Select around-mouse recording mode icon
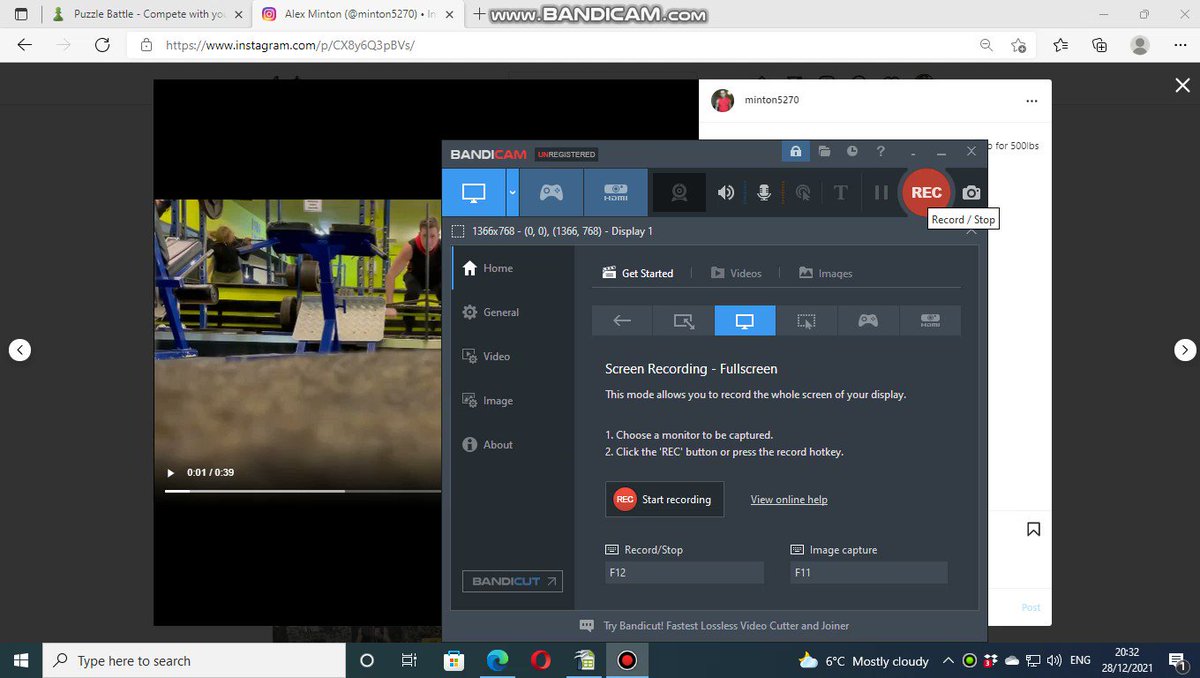This screenshot has height=678, width=1200. point(807,320)
